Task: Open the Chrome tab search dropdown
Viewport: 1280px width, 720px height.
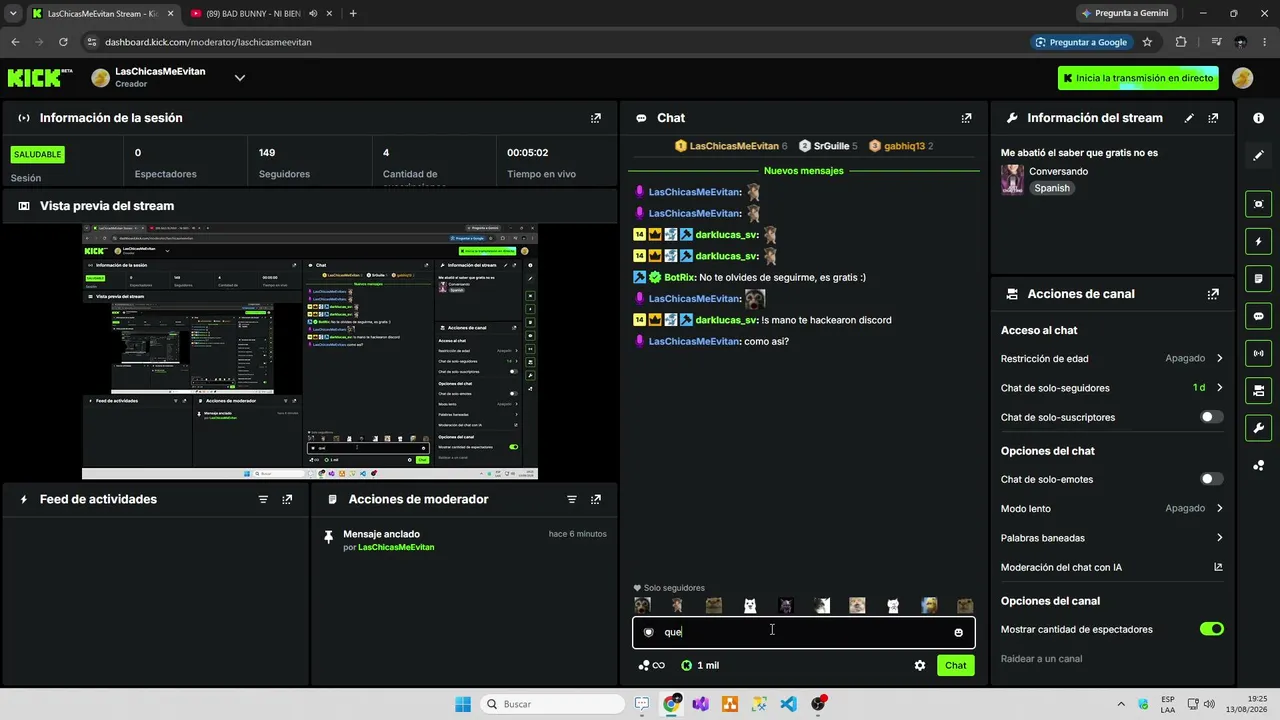Action: click(x=13, y=13)
